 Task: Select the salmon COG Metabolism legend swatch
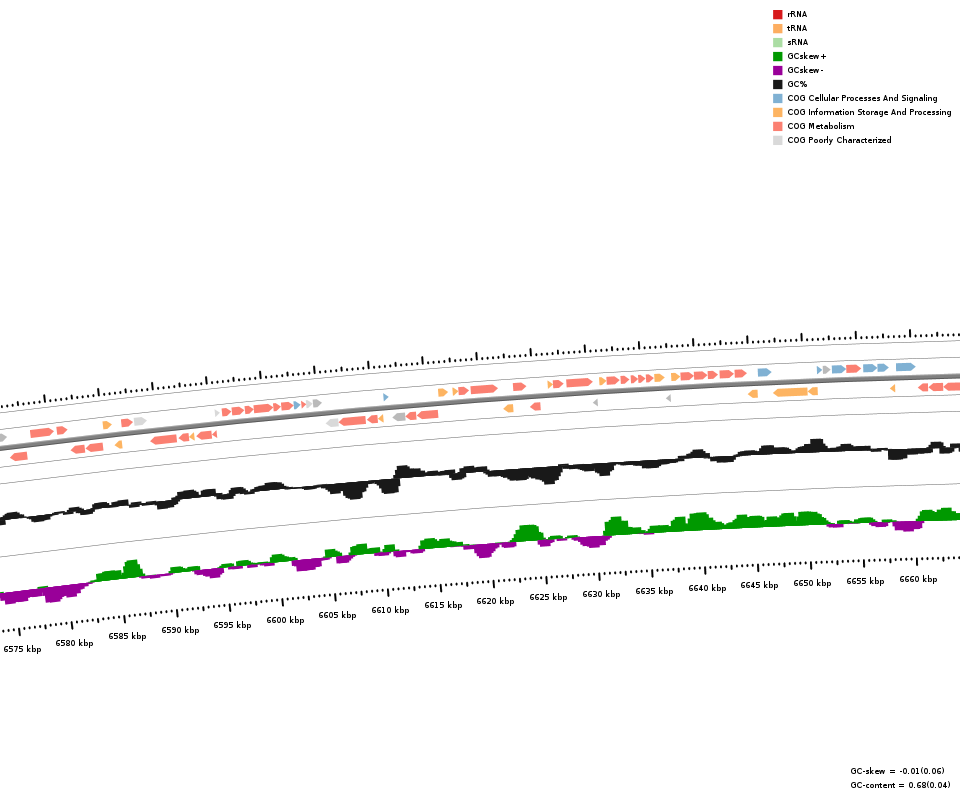[x=777, y=126]
